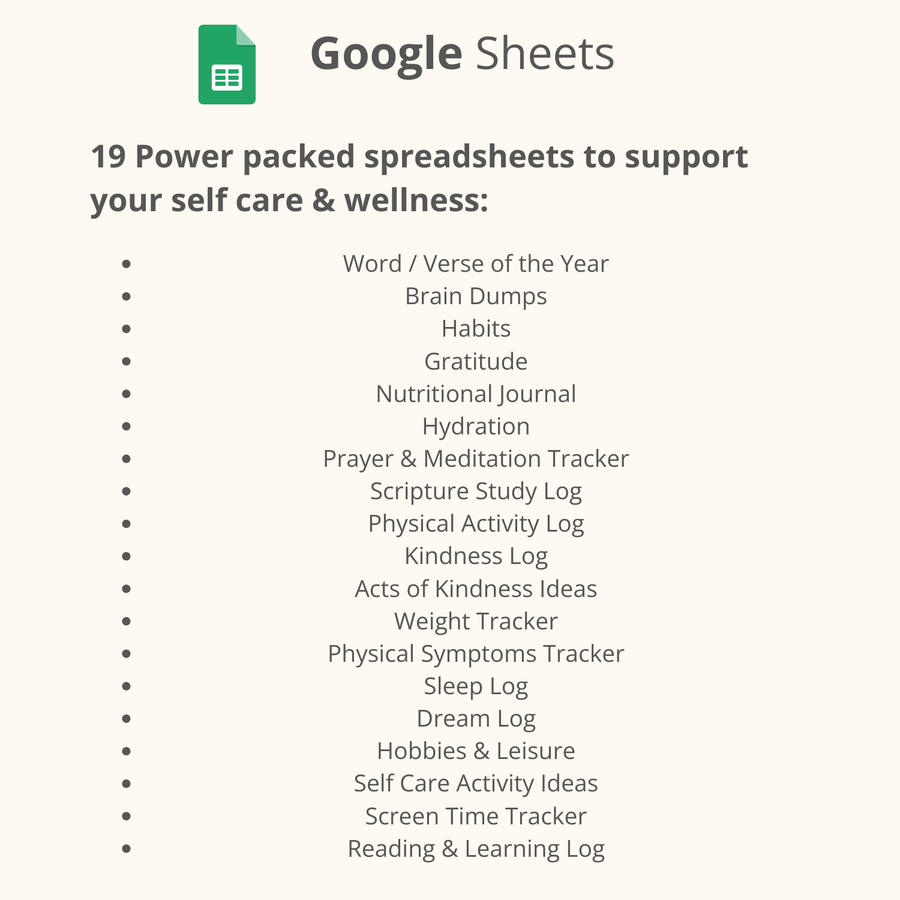Select the Weight Tracker entry
The height and width of the screenshot is (900, 900).
point(475,622)
